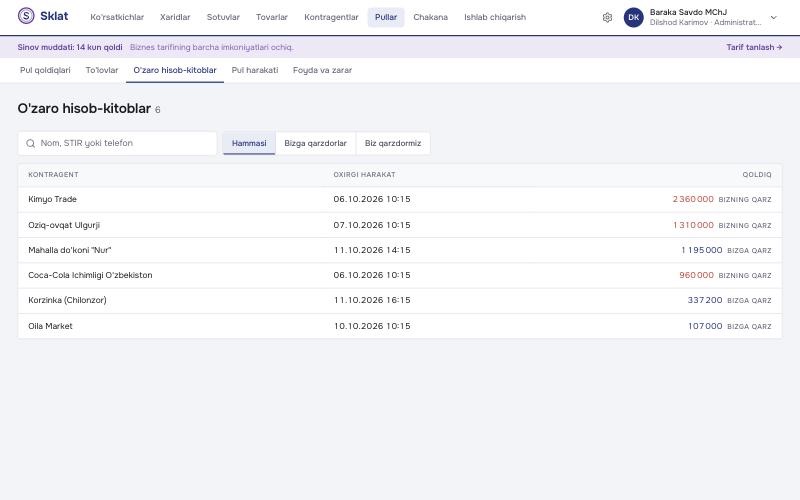Open Ko'rsatkichlar menu
Image resolution: width=800 pixels, height=500 pixels.
click(x=117, y=17)
